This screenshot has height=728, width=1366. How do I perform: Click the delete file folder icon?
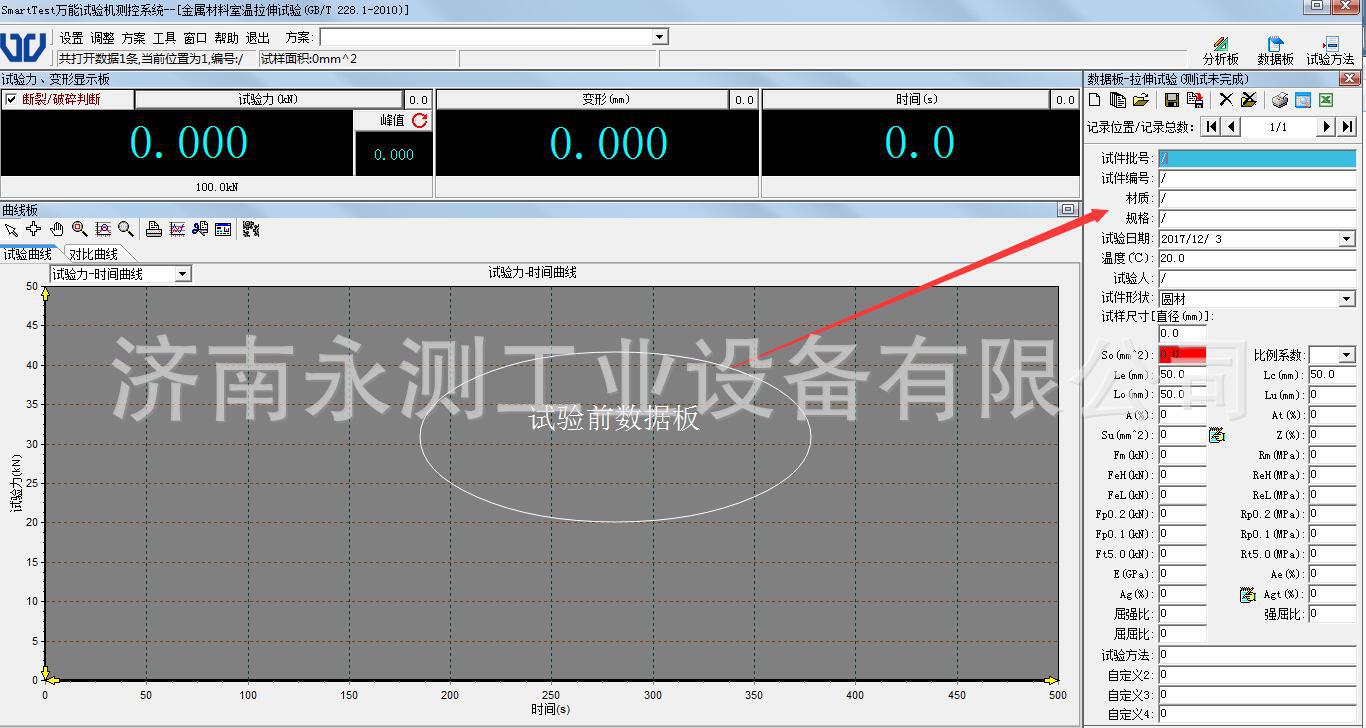click(x=1249, y=100)
